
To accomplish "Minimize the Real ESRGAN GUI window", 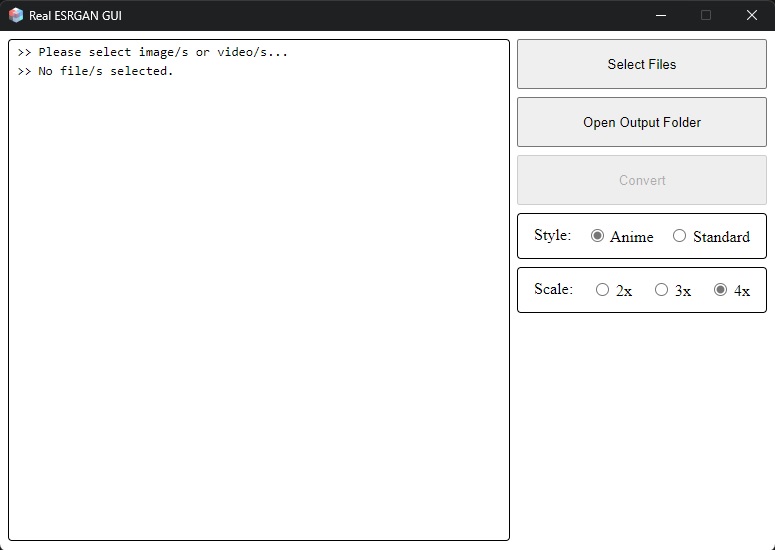I will click(661, 15).
